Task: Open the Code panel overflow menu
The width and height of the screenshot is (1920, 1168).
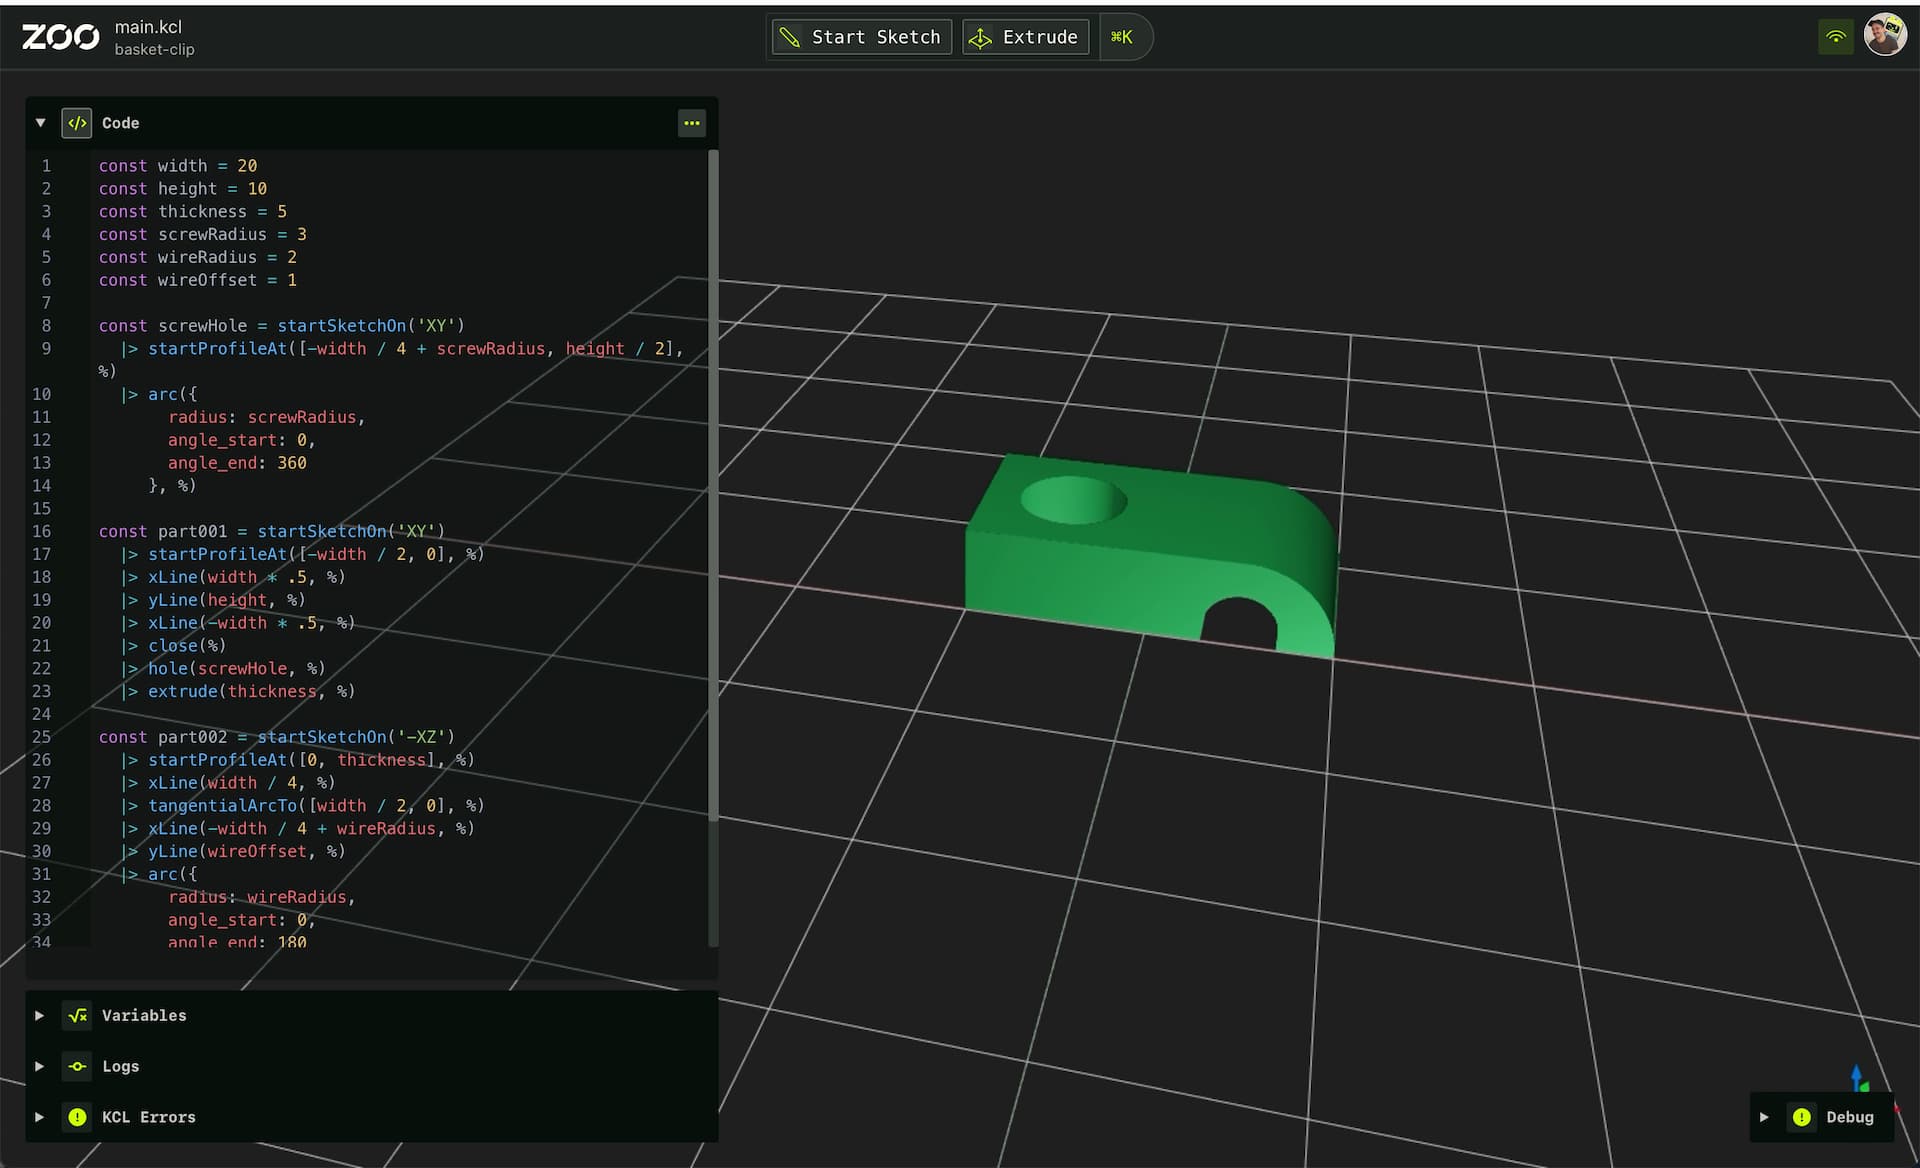Action: [692, 123]
